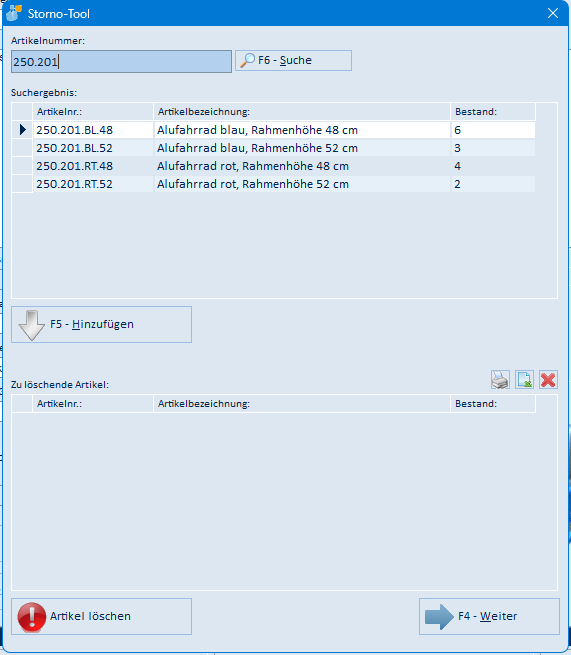Click the Storno-Tool app icon in the title bar
This screenshot has width=571, height=655.
pos(14,13)
